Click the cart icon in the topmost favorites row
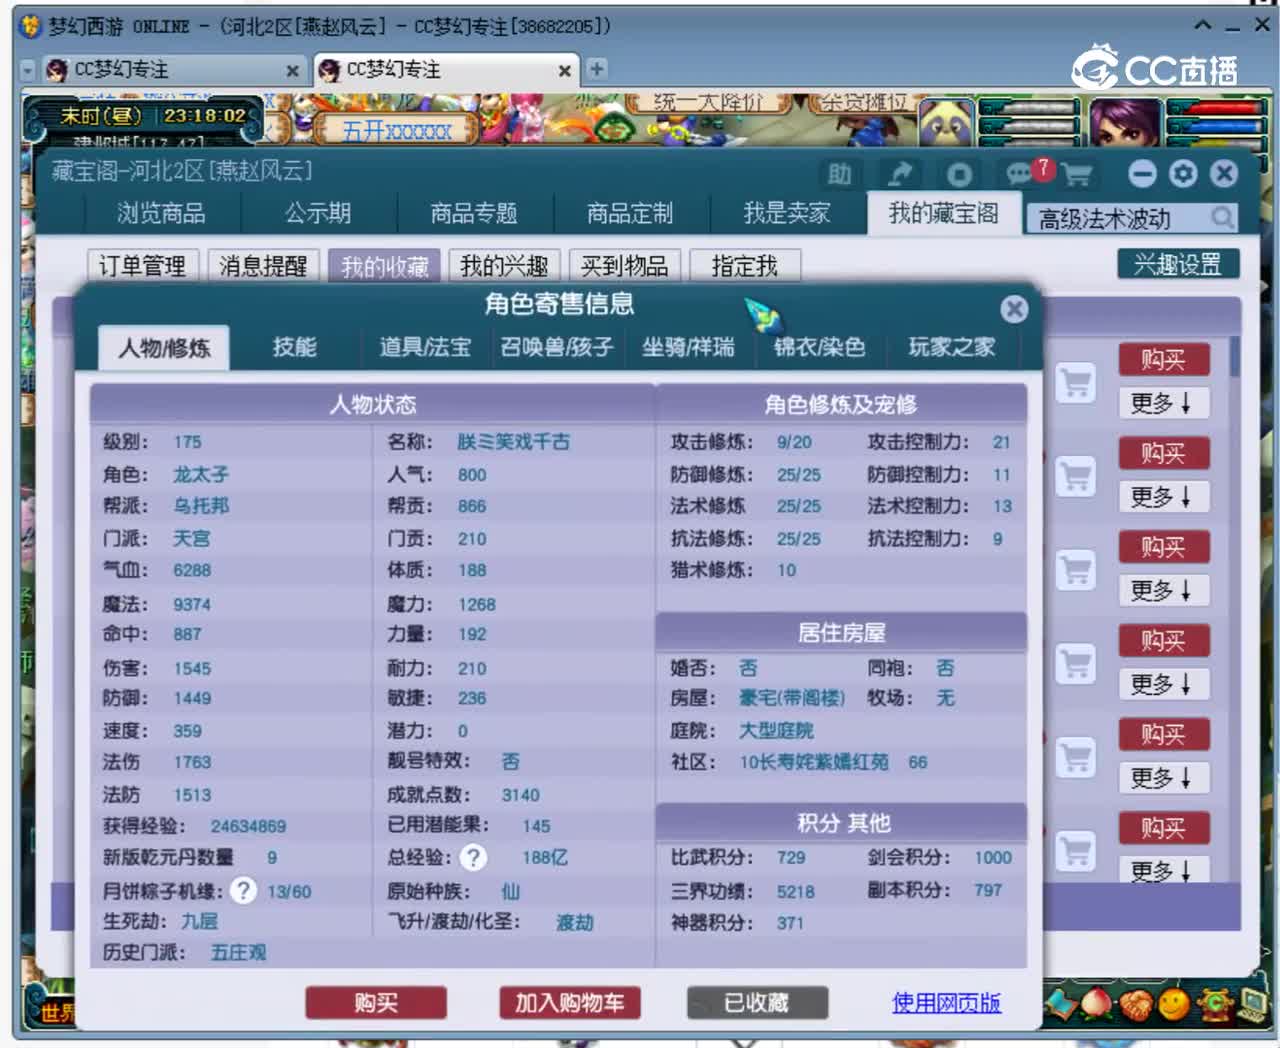This screenshot has height=1048, width=1280. [1076, 383]
